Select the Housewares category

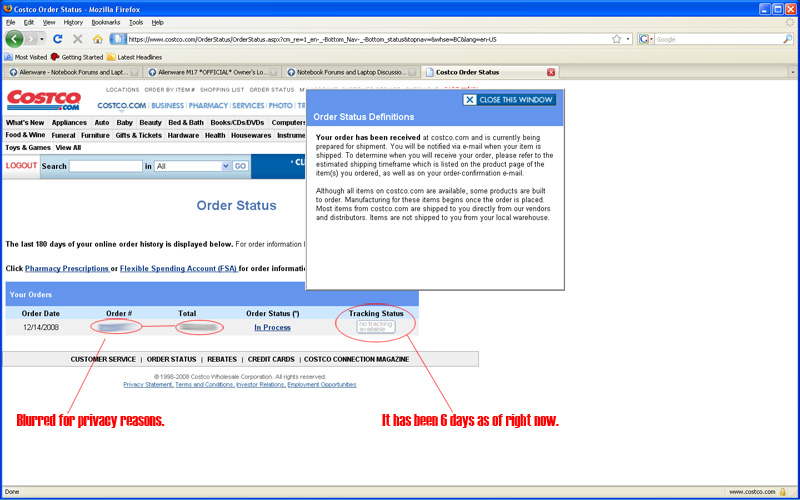pyautogui.click(x=251, y=135)
